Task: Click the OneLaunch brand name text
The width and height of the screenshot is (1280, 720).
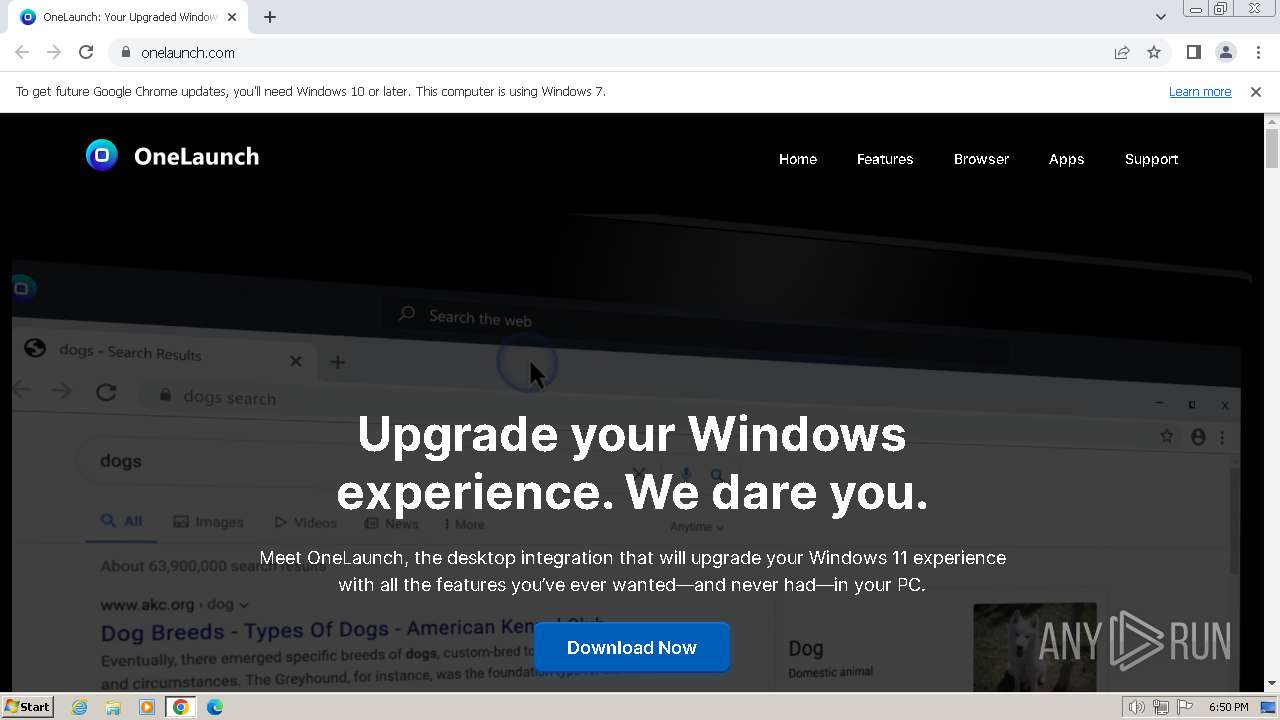Action: [196, 156]
